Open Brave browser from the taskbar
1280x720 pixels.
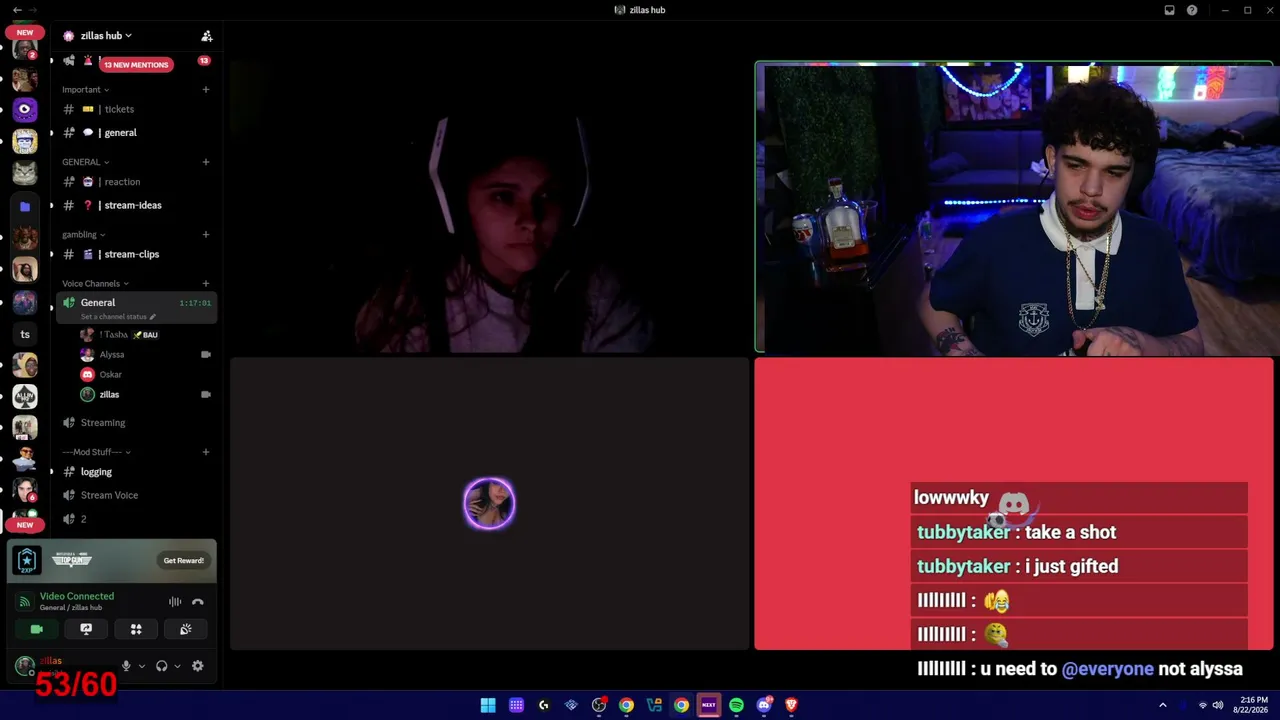pos(791,705)
